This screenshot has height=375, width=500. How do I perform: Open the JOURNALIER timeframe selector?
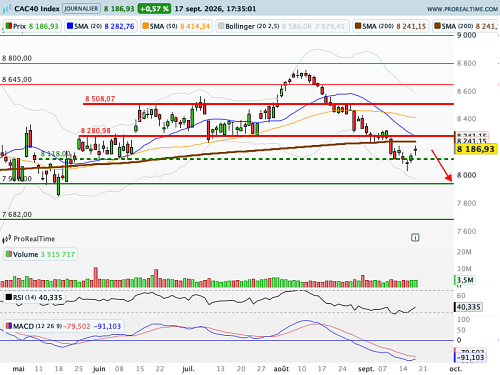point(81,9)
